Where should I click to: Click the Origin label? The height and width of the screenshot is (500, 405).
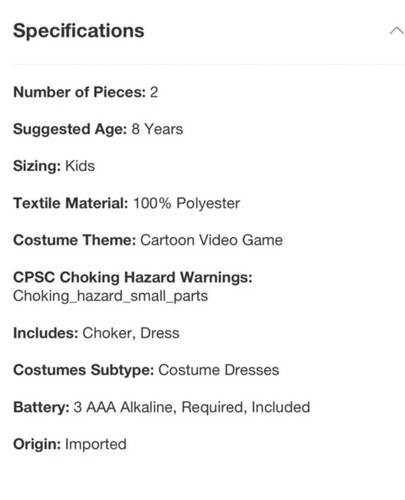pos(37,444)
